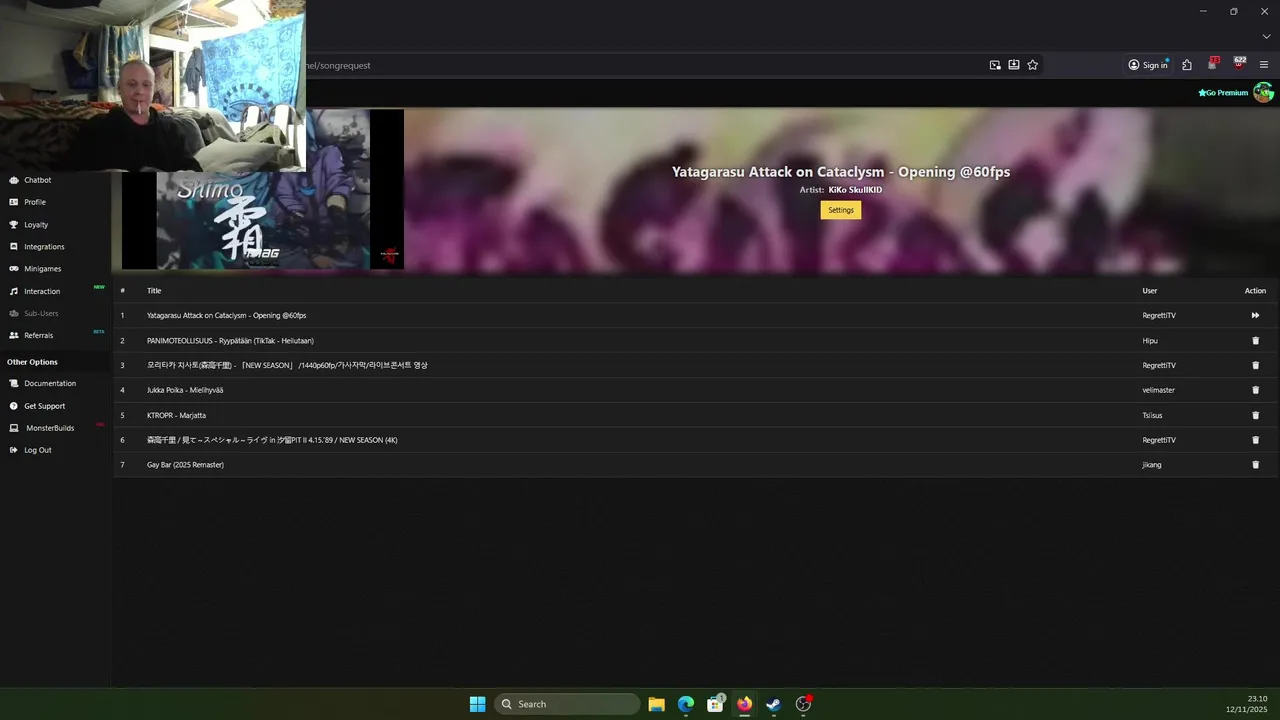Click user Tsilsus in the queue
The image size is (1280, 720).
1152,415
